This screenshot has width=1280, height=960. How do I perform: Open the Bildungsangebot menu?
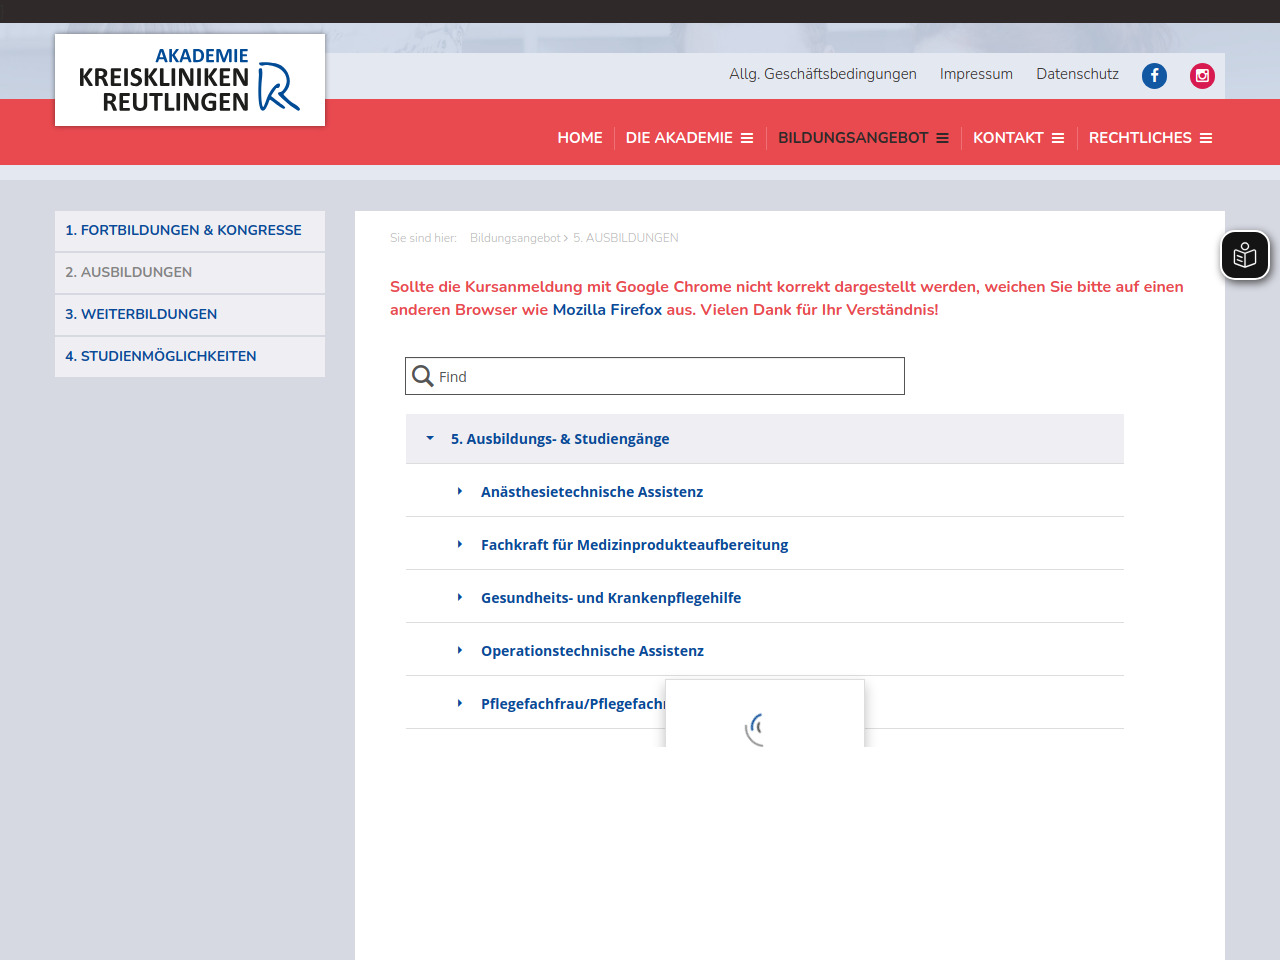(x=853, y=138)
